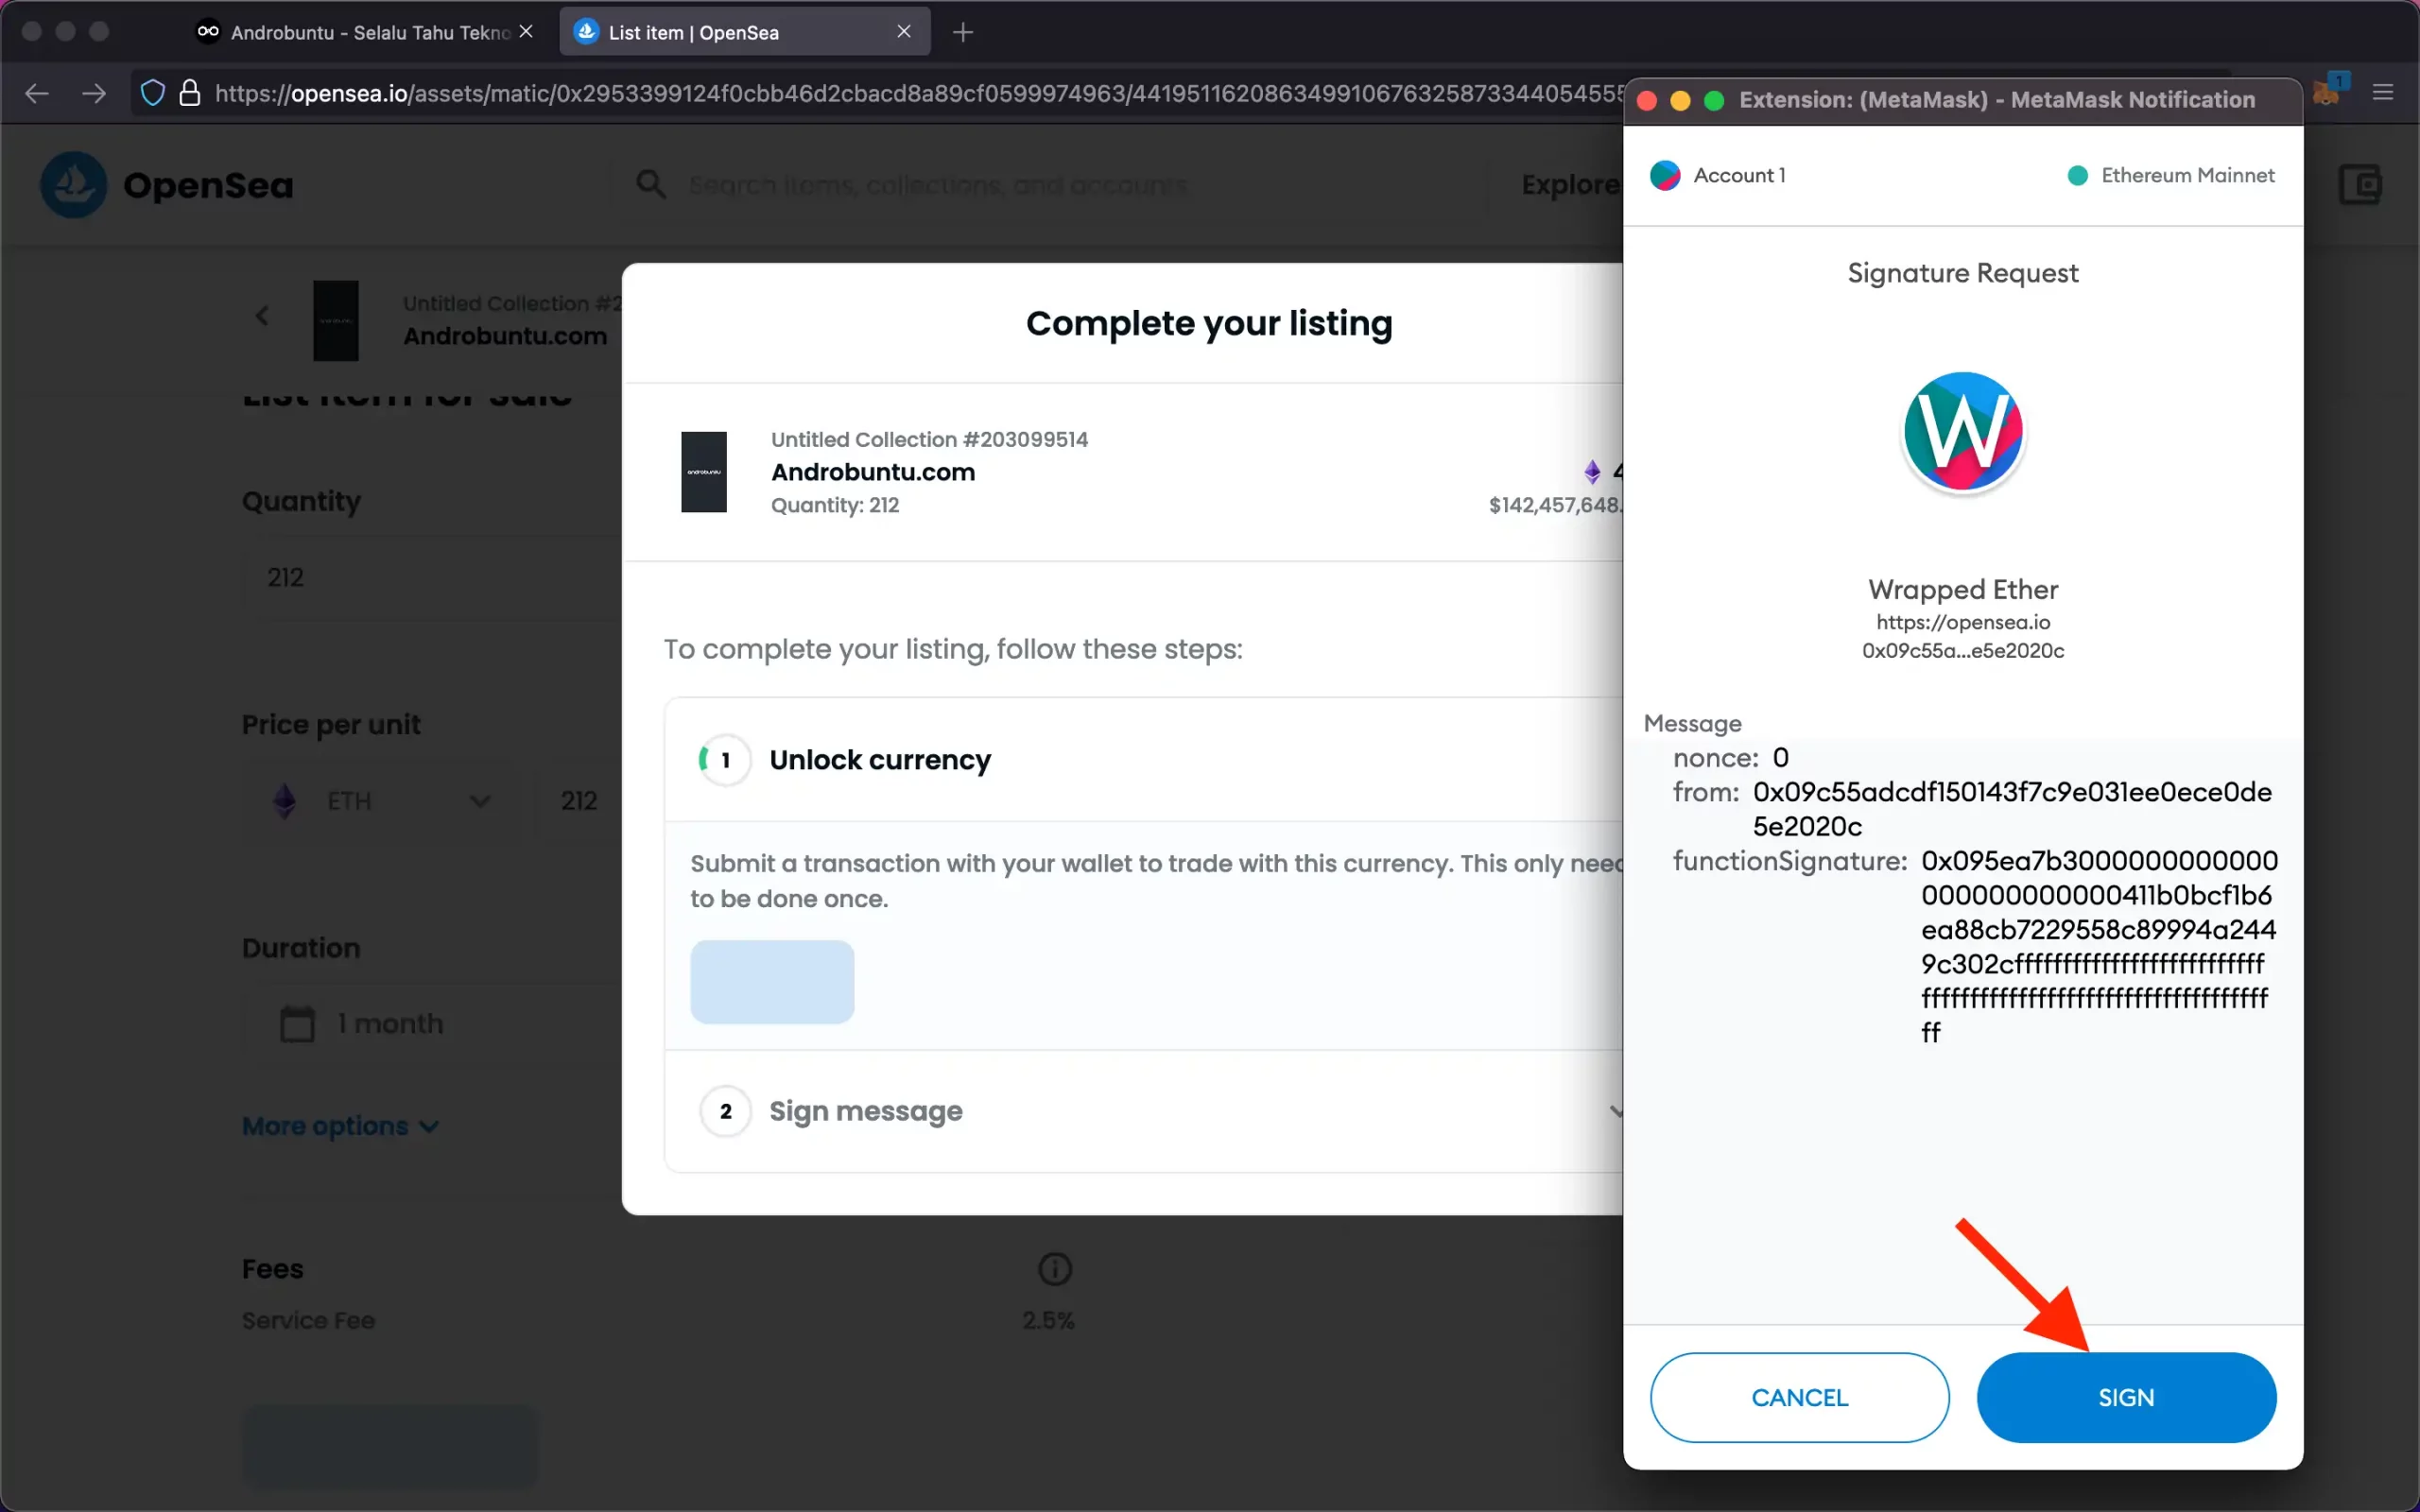Click the Wrapped Ether token logo

click(x=1962, y=433)
